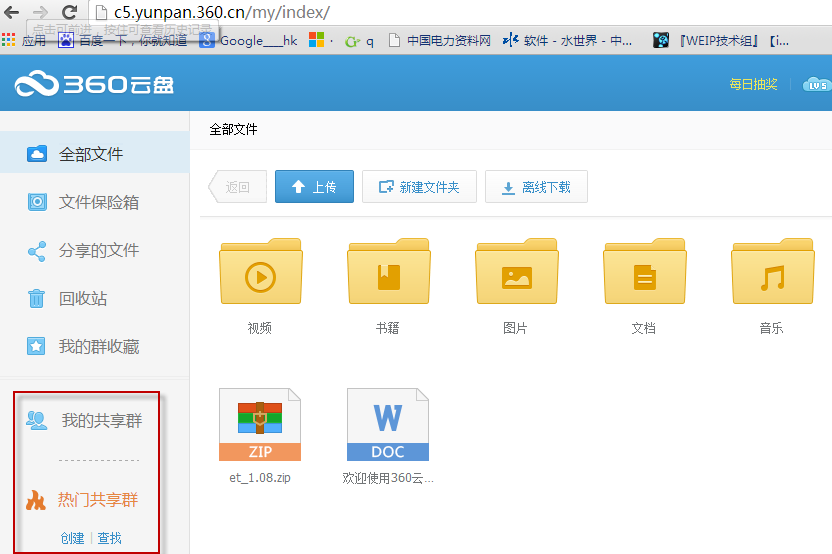Open the 文档 documents folder icon
This screenshot has width=832, height=554.
click(x=645, y=271)
